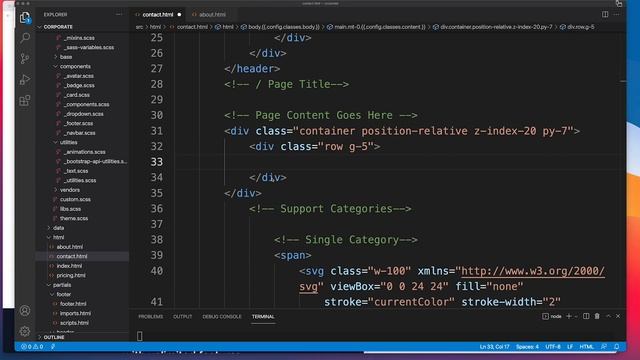Open _badge.scss file
The image size is (640, 360).
(x=79, y=85)
